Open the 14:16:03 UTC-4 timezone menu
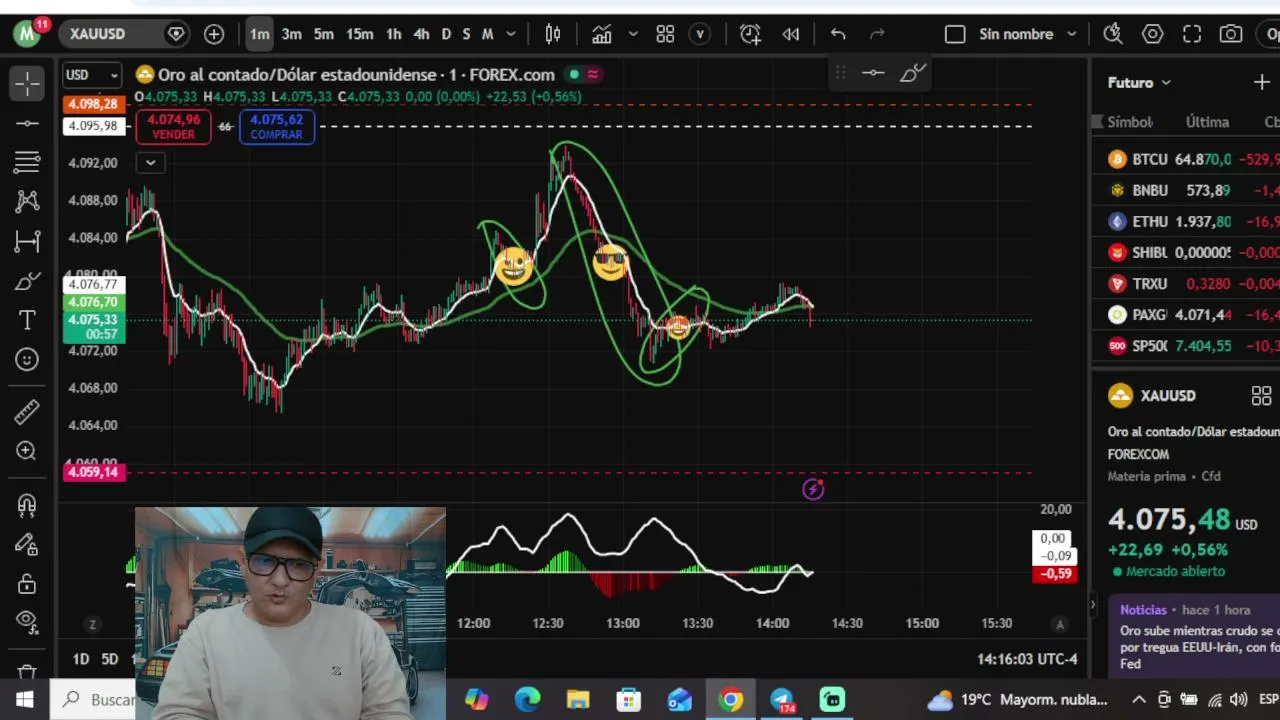Image resolution: width=1280 pixels, height=720 pixels. (x=1027, y=659)
